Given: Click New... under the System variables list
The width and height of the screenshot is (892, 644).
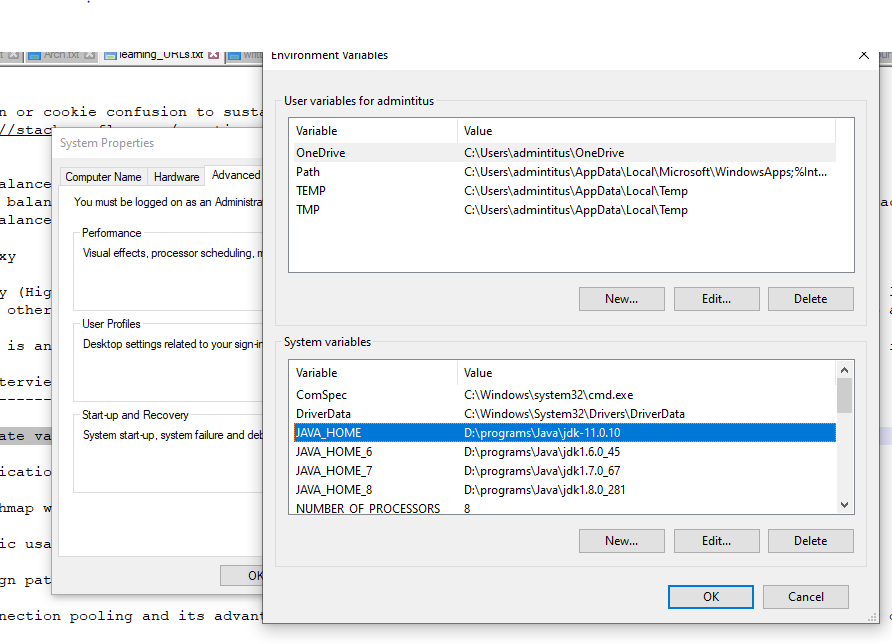Looking at the screenshot, I should point(621,541).
